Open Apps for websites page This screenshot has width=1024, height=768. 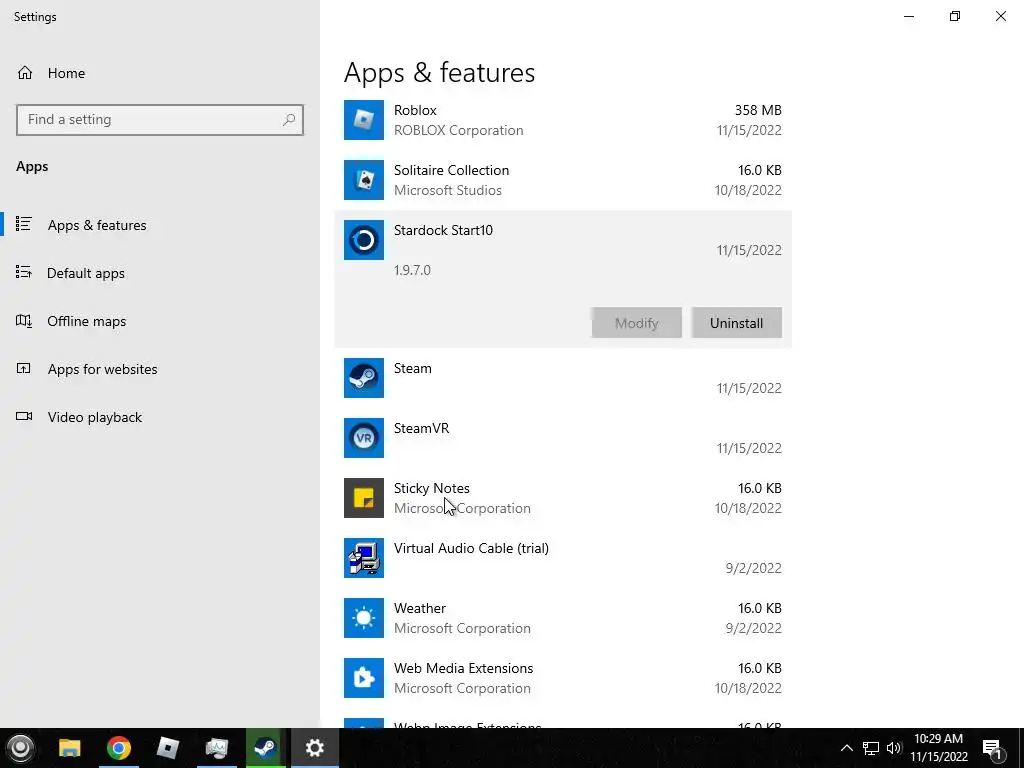click(103, 369)
